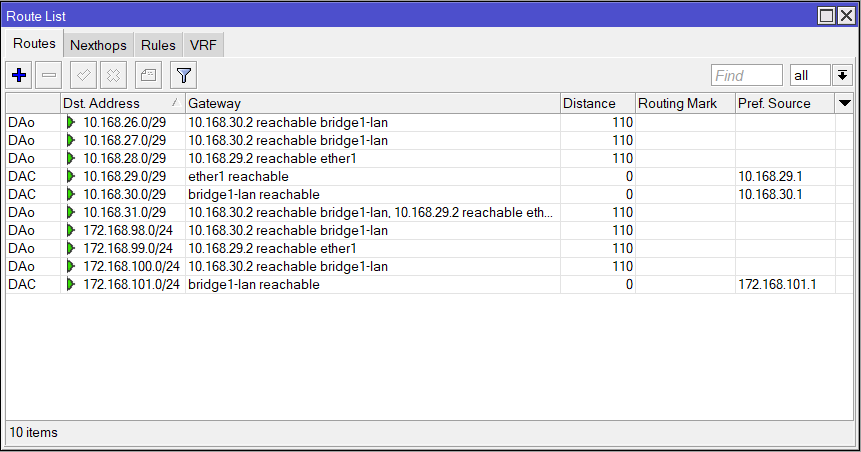
Task: Open the Rules tab
Action: coord(158,45)
